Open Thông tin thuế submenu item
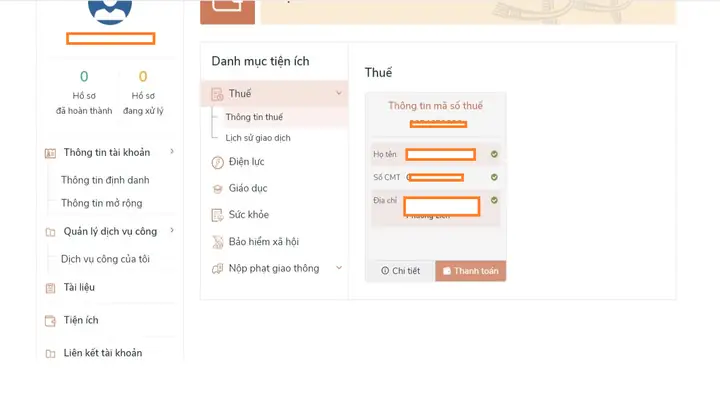Screen dimensions: 720x419 click(254, 117)
